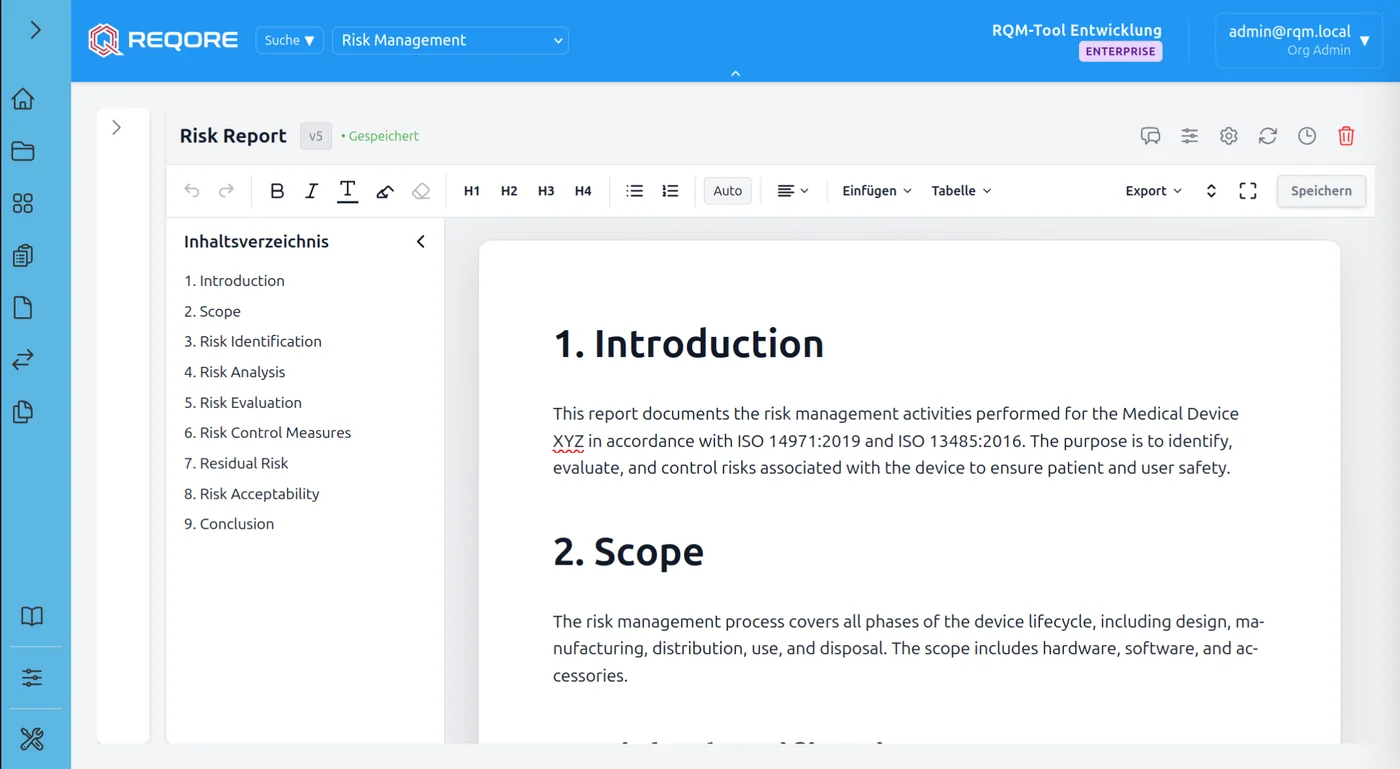Screen dimensions: 1400x769
Task: Insert a numbered list
Action: [670, 191]
